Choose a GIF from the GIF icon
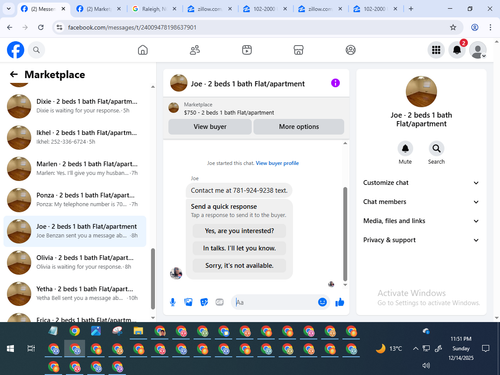500x375 pixels. (x=219, y=302)
